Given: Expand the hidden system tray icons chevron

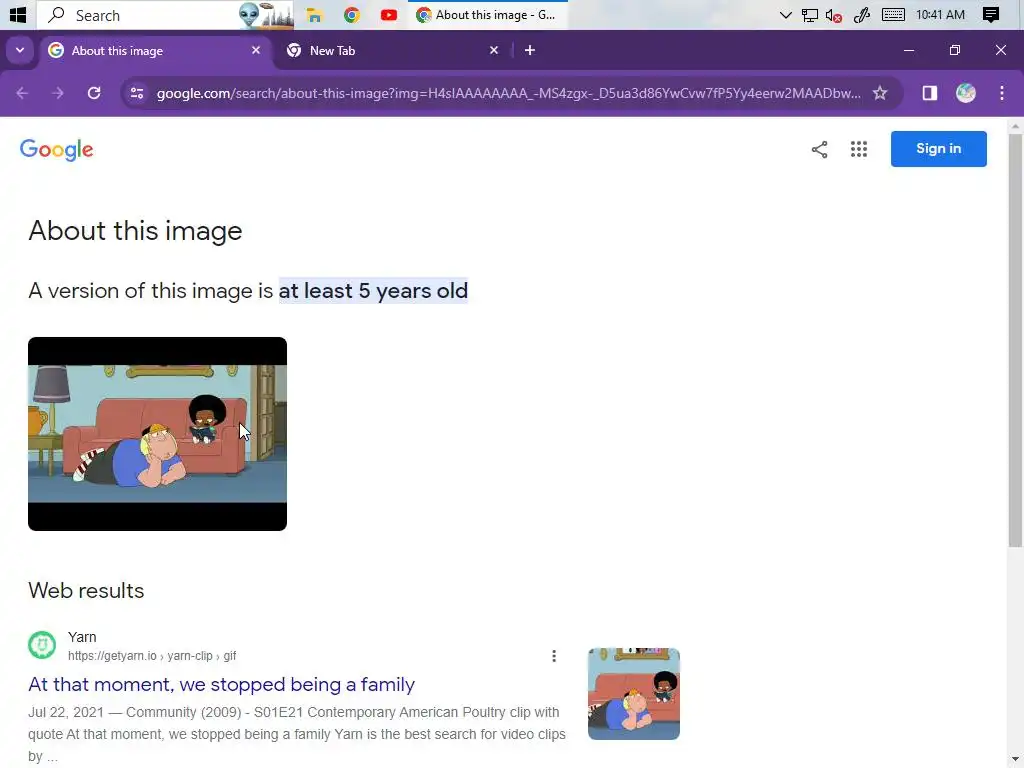Looking at the screenshot, I should click(786, 15).
